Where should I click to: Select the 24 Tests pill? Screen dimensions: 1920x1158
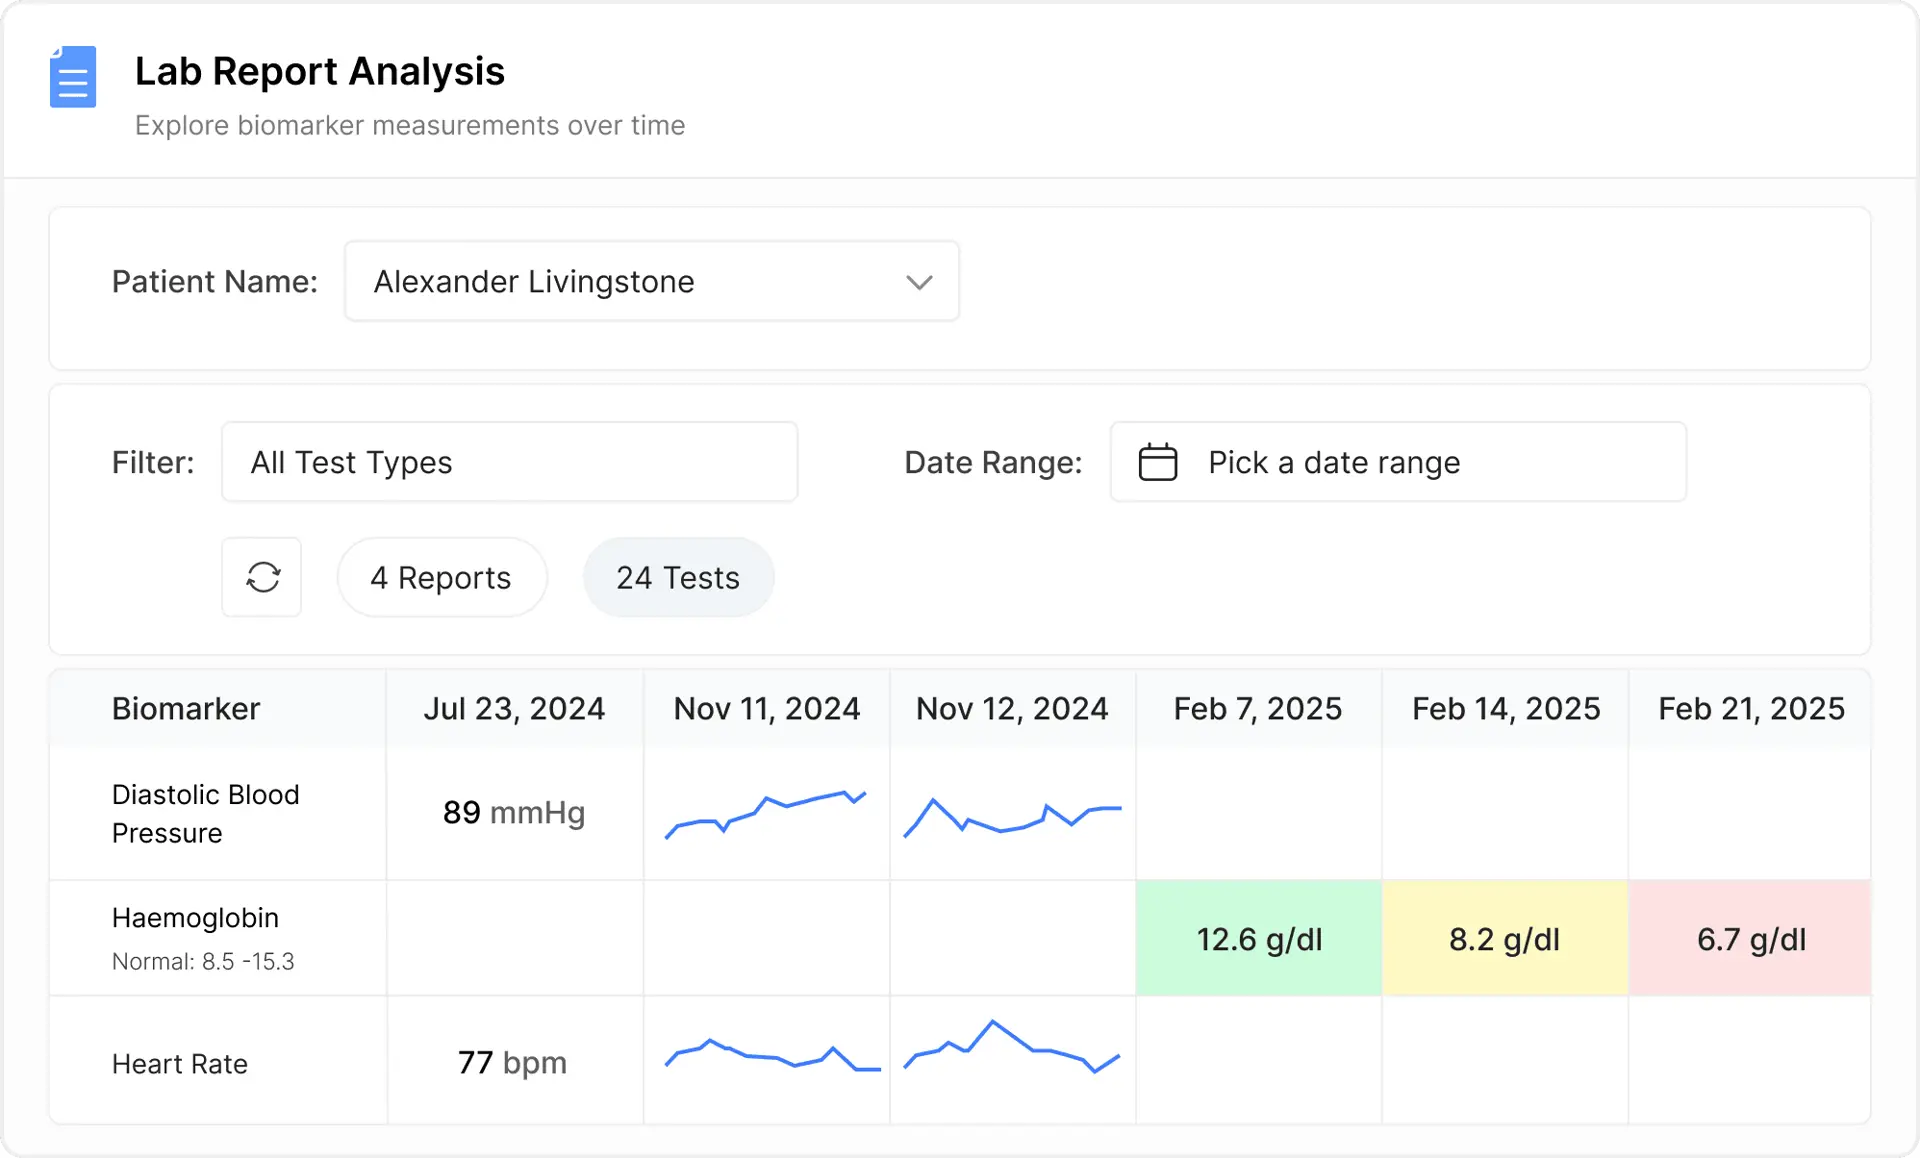677,577
